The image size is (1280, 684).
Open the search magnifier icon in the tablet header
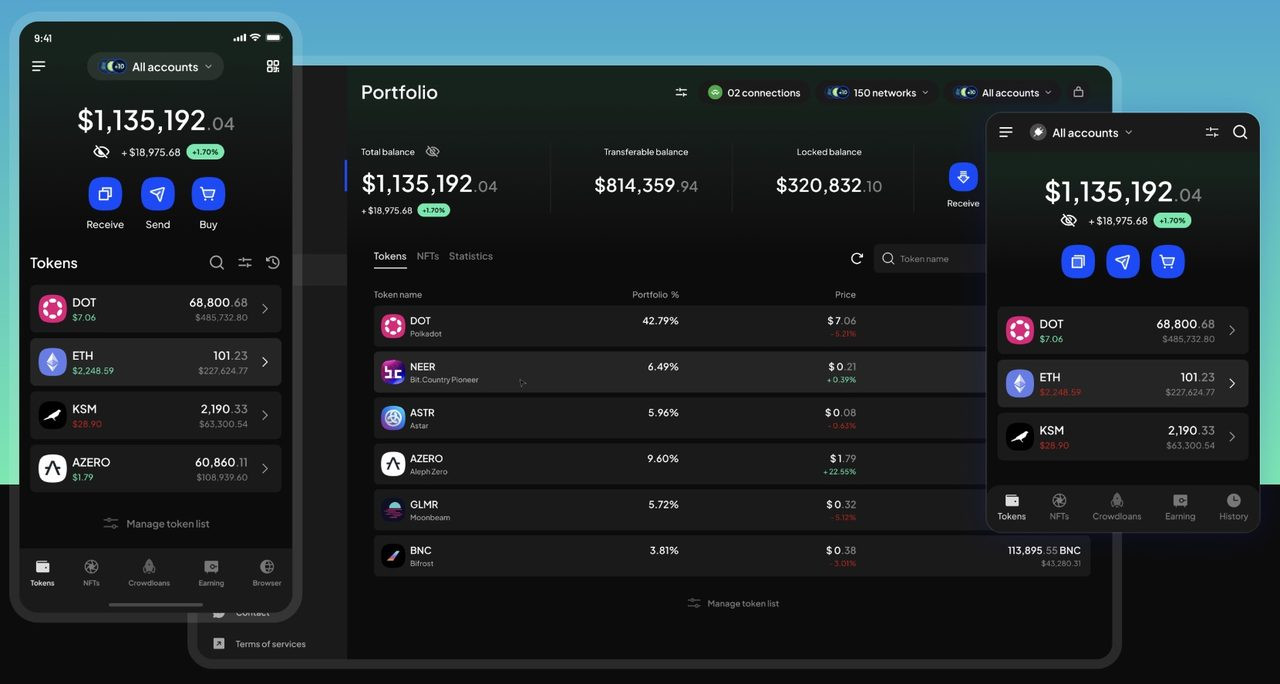coord(1240,131)
